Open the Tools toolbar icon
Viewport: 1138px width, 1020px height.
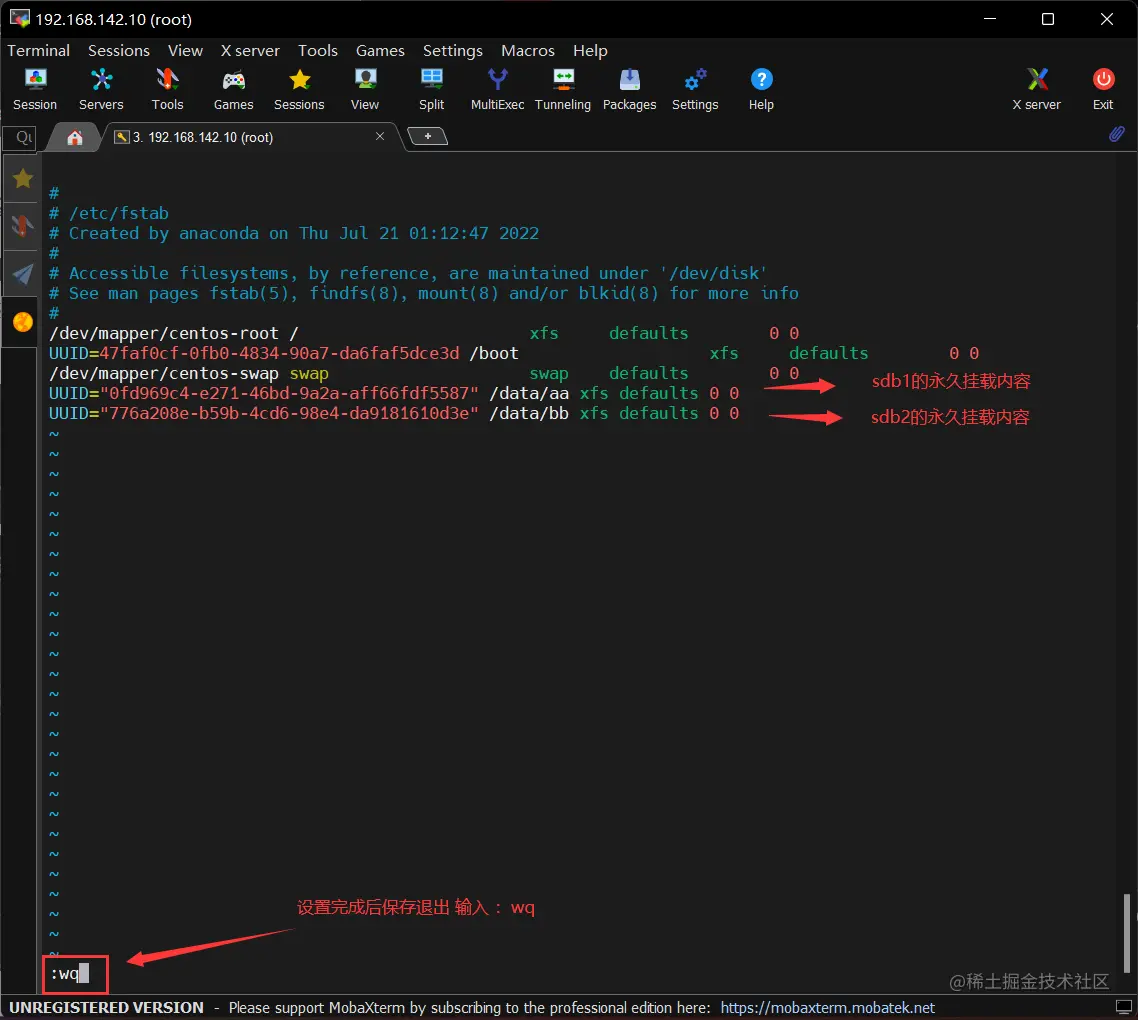[x=167, y=89]
